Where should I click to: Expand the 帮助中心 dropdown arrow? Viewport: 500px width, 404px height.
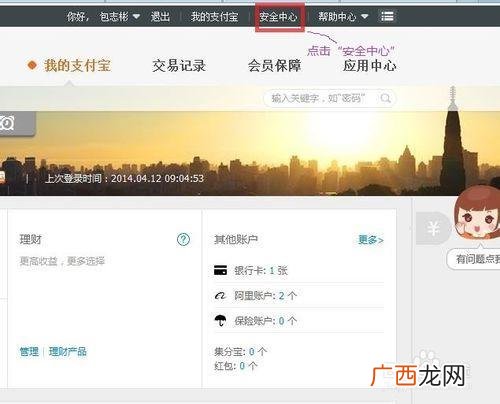point(365,16)
